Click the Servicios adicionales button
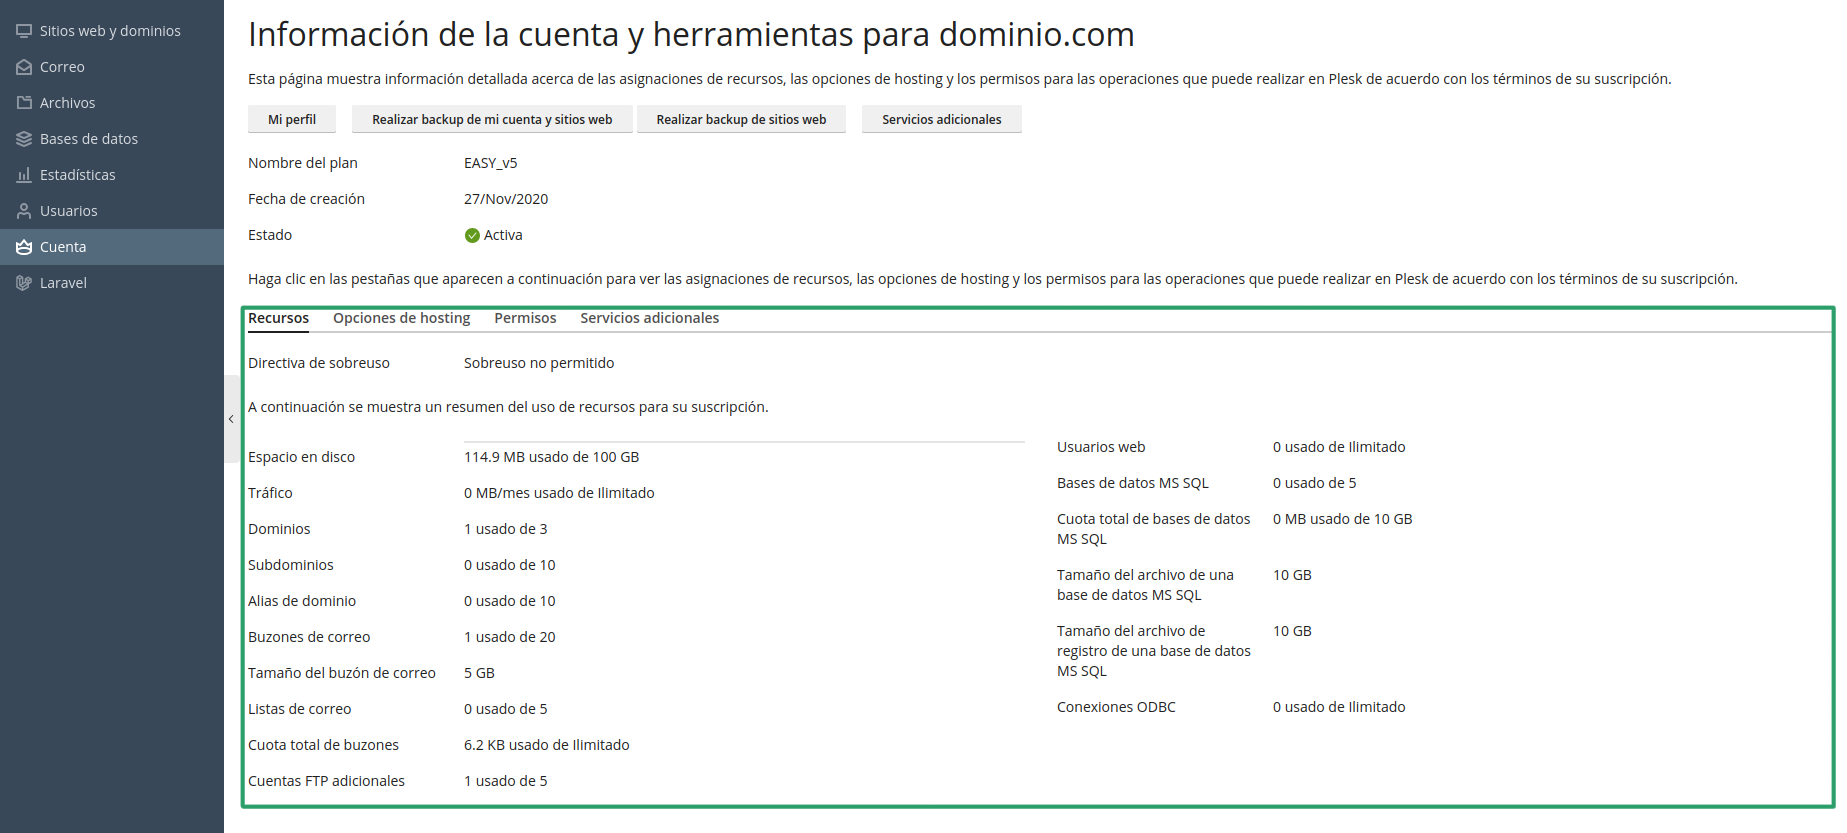 pos(941,119)
